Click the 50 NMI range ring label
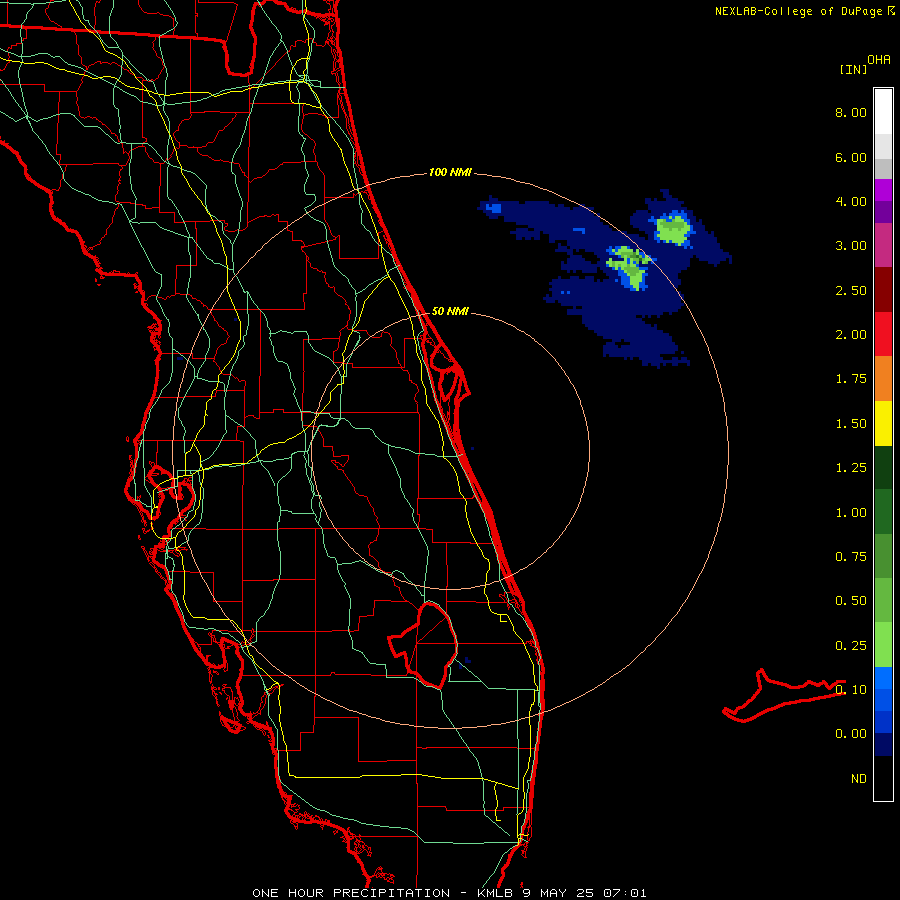This screenshot has height=900, width=900. pyautogui.click(x=450, y=312)
